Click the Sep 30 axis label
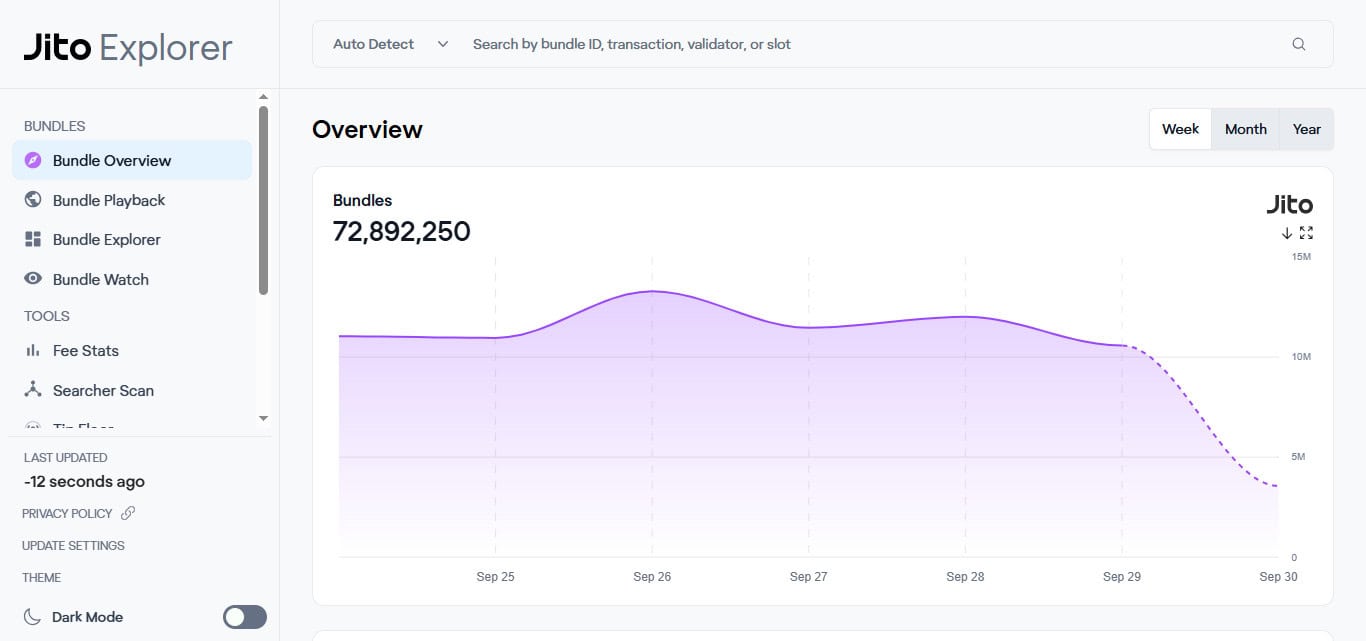The height and width of the screenshot is (641, 1366). pyautogui.click(x=1278, y=576)
